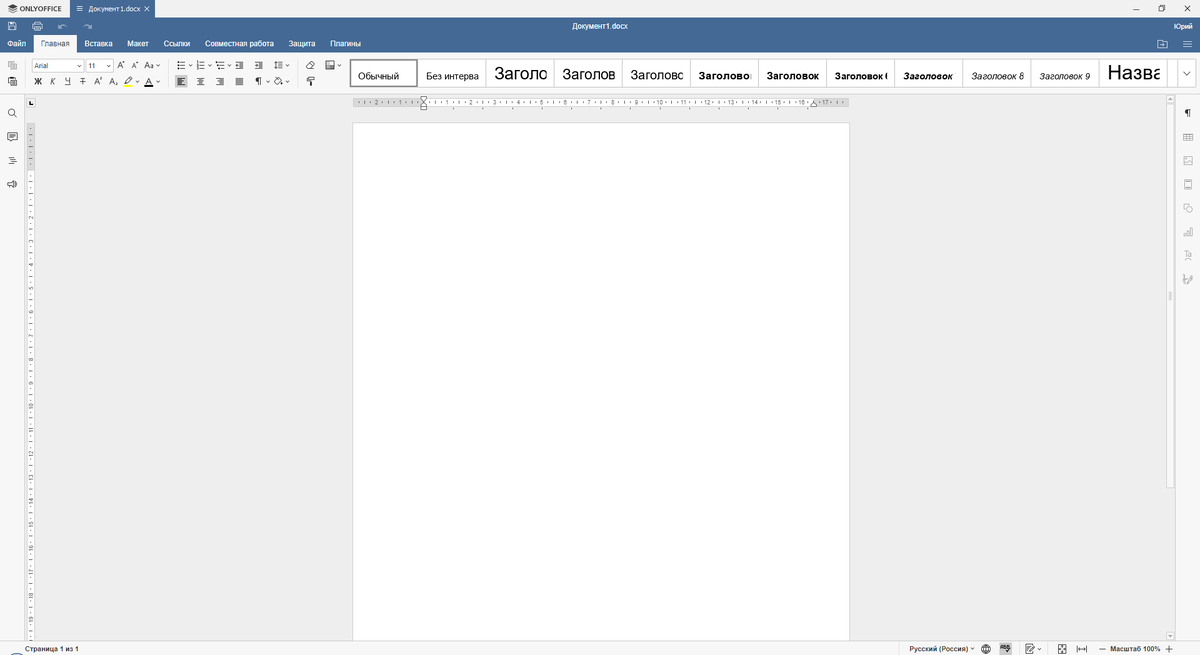Screen dimensions: 1200x655
Task: Switch to the Вставка tab
Action: click(98, 44)
